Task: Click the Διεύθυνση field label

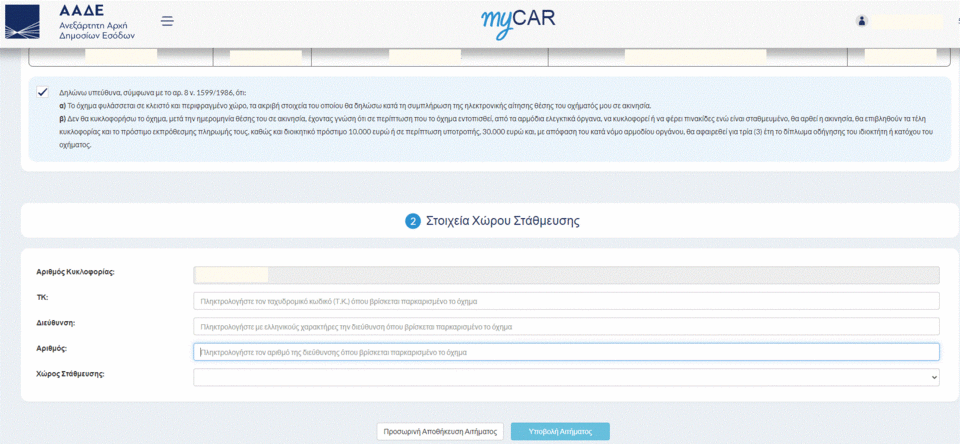Action: point(56,322)
